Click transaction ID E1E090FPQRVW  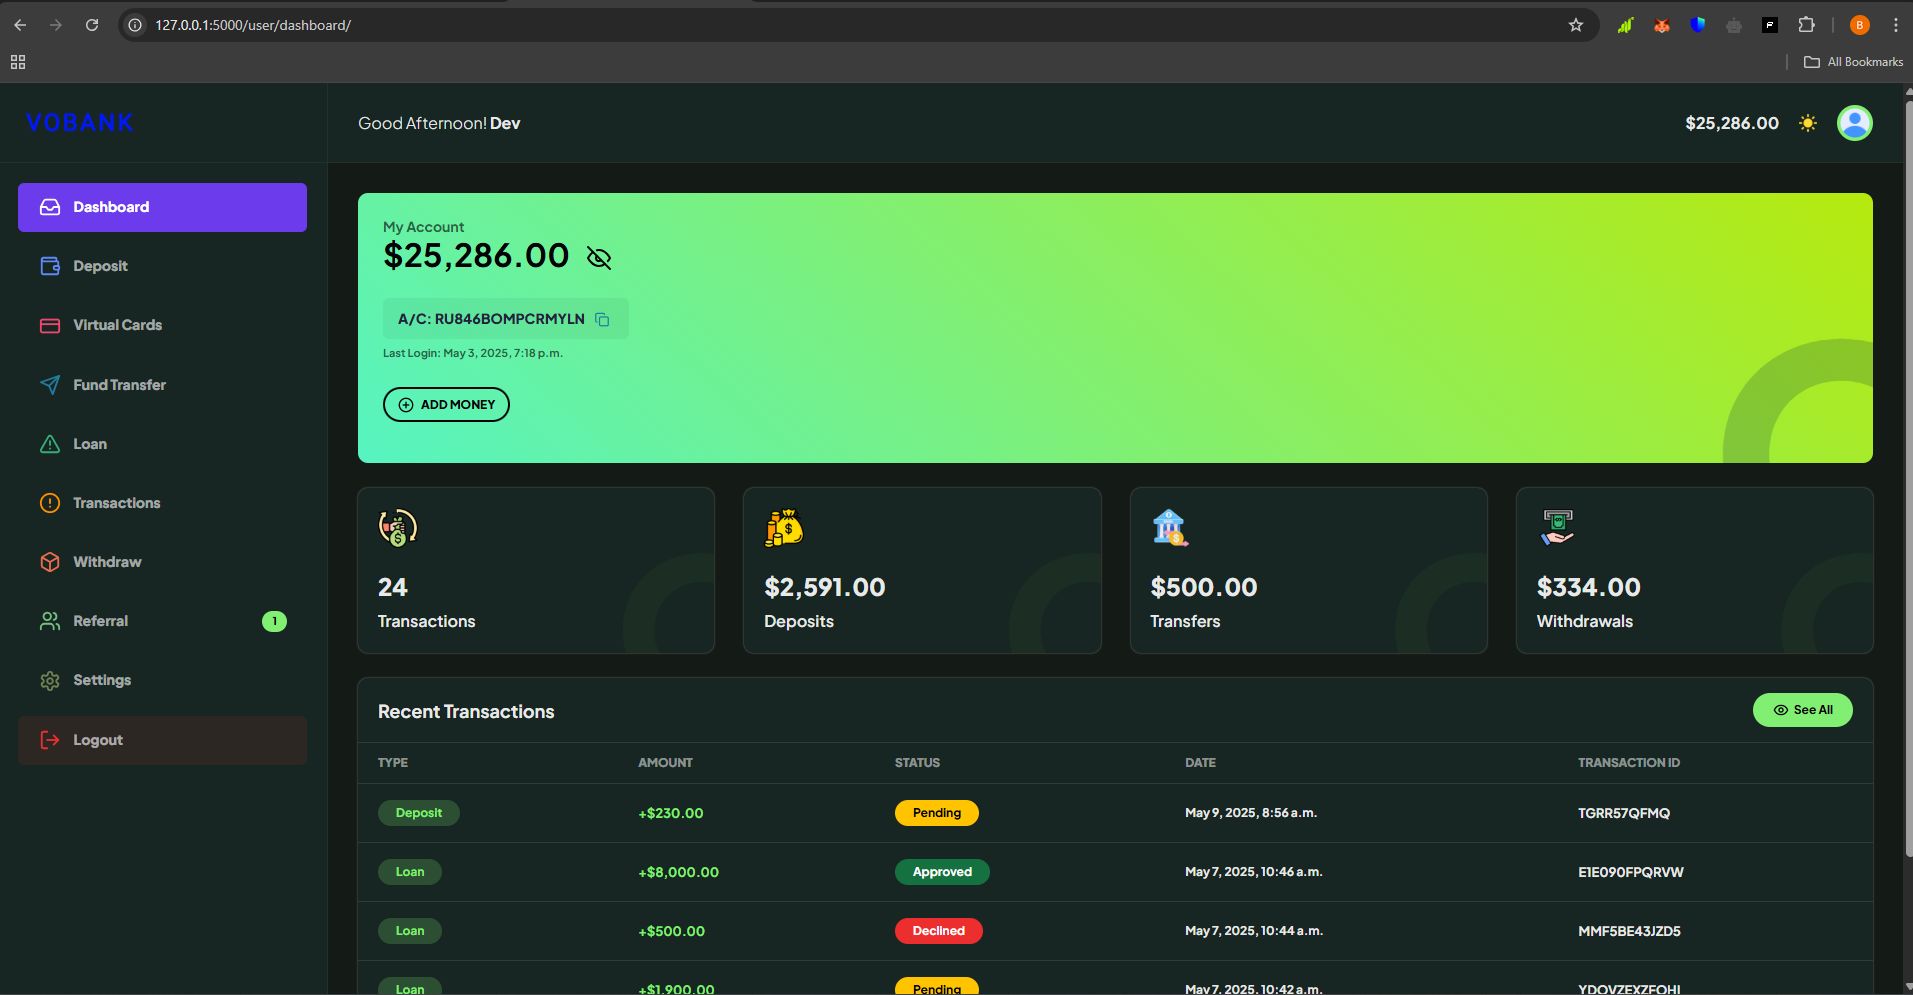click(x=1631, y=872)
